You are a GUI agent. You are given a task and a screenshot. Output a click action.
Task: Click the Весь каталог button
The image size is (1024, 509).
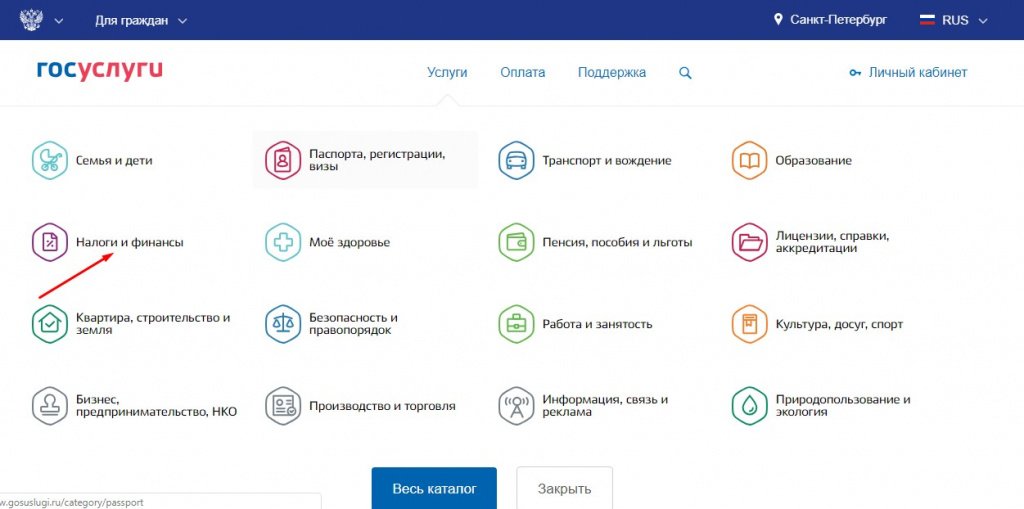[434, 488]
